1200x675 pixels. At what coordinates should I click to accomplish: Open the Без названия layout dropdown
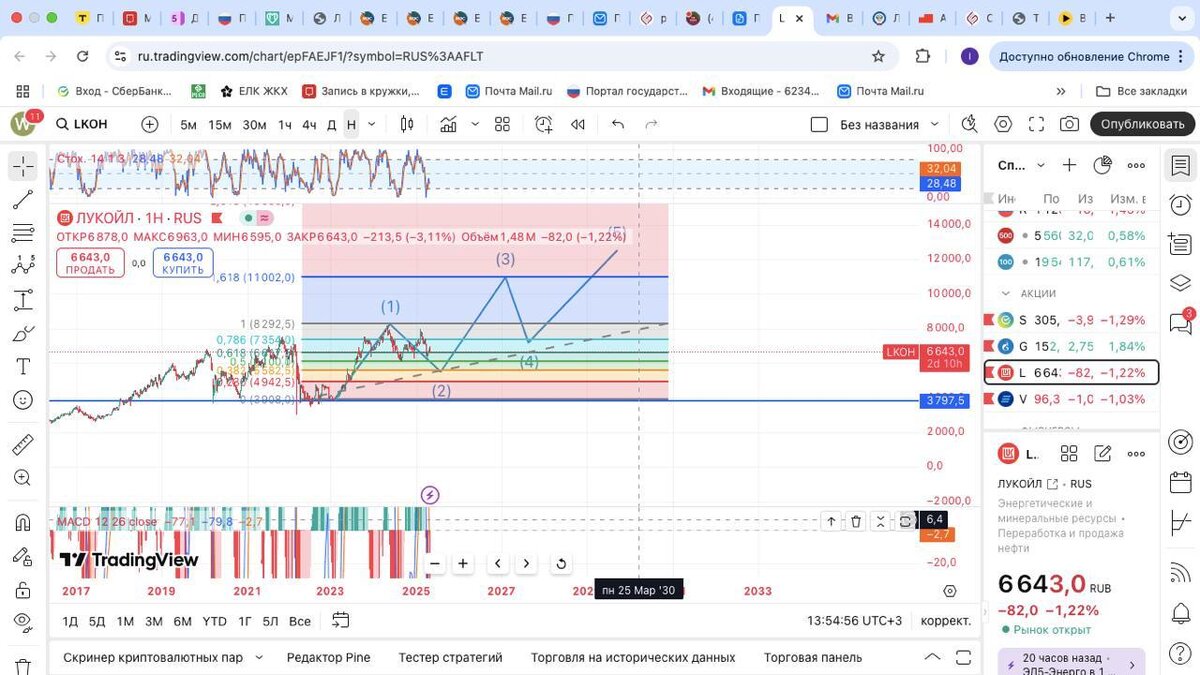(890, 125)
